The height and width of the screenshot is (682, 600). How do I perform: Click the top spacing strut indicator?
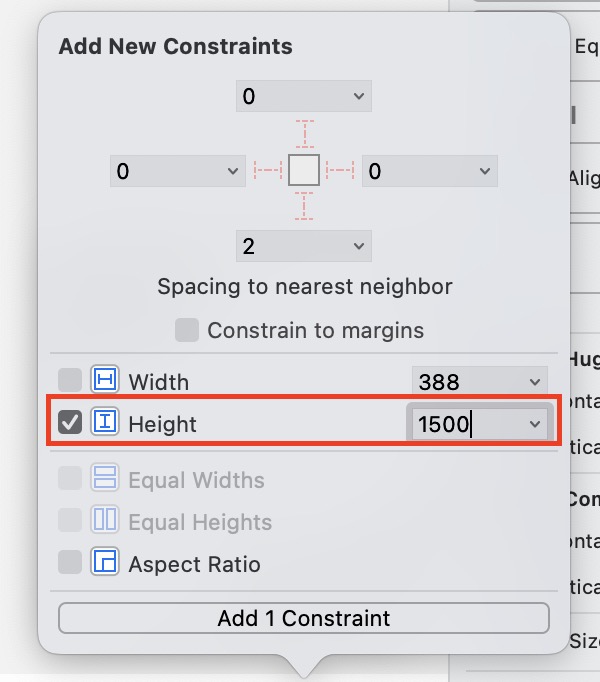(303, 135)
